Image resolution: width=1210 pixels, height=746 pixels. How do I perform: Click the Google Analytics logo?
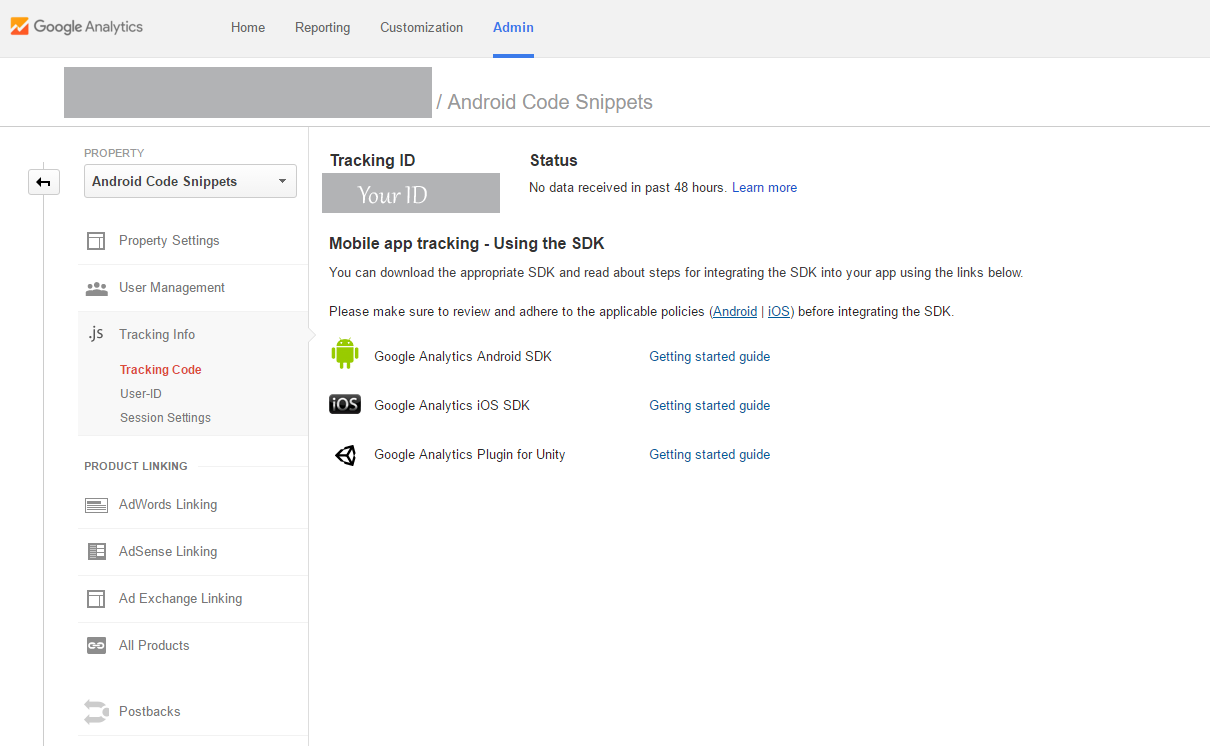pyautogui.click(x=77, y=27)
